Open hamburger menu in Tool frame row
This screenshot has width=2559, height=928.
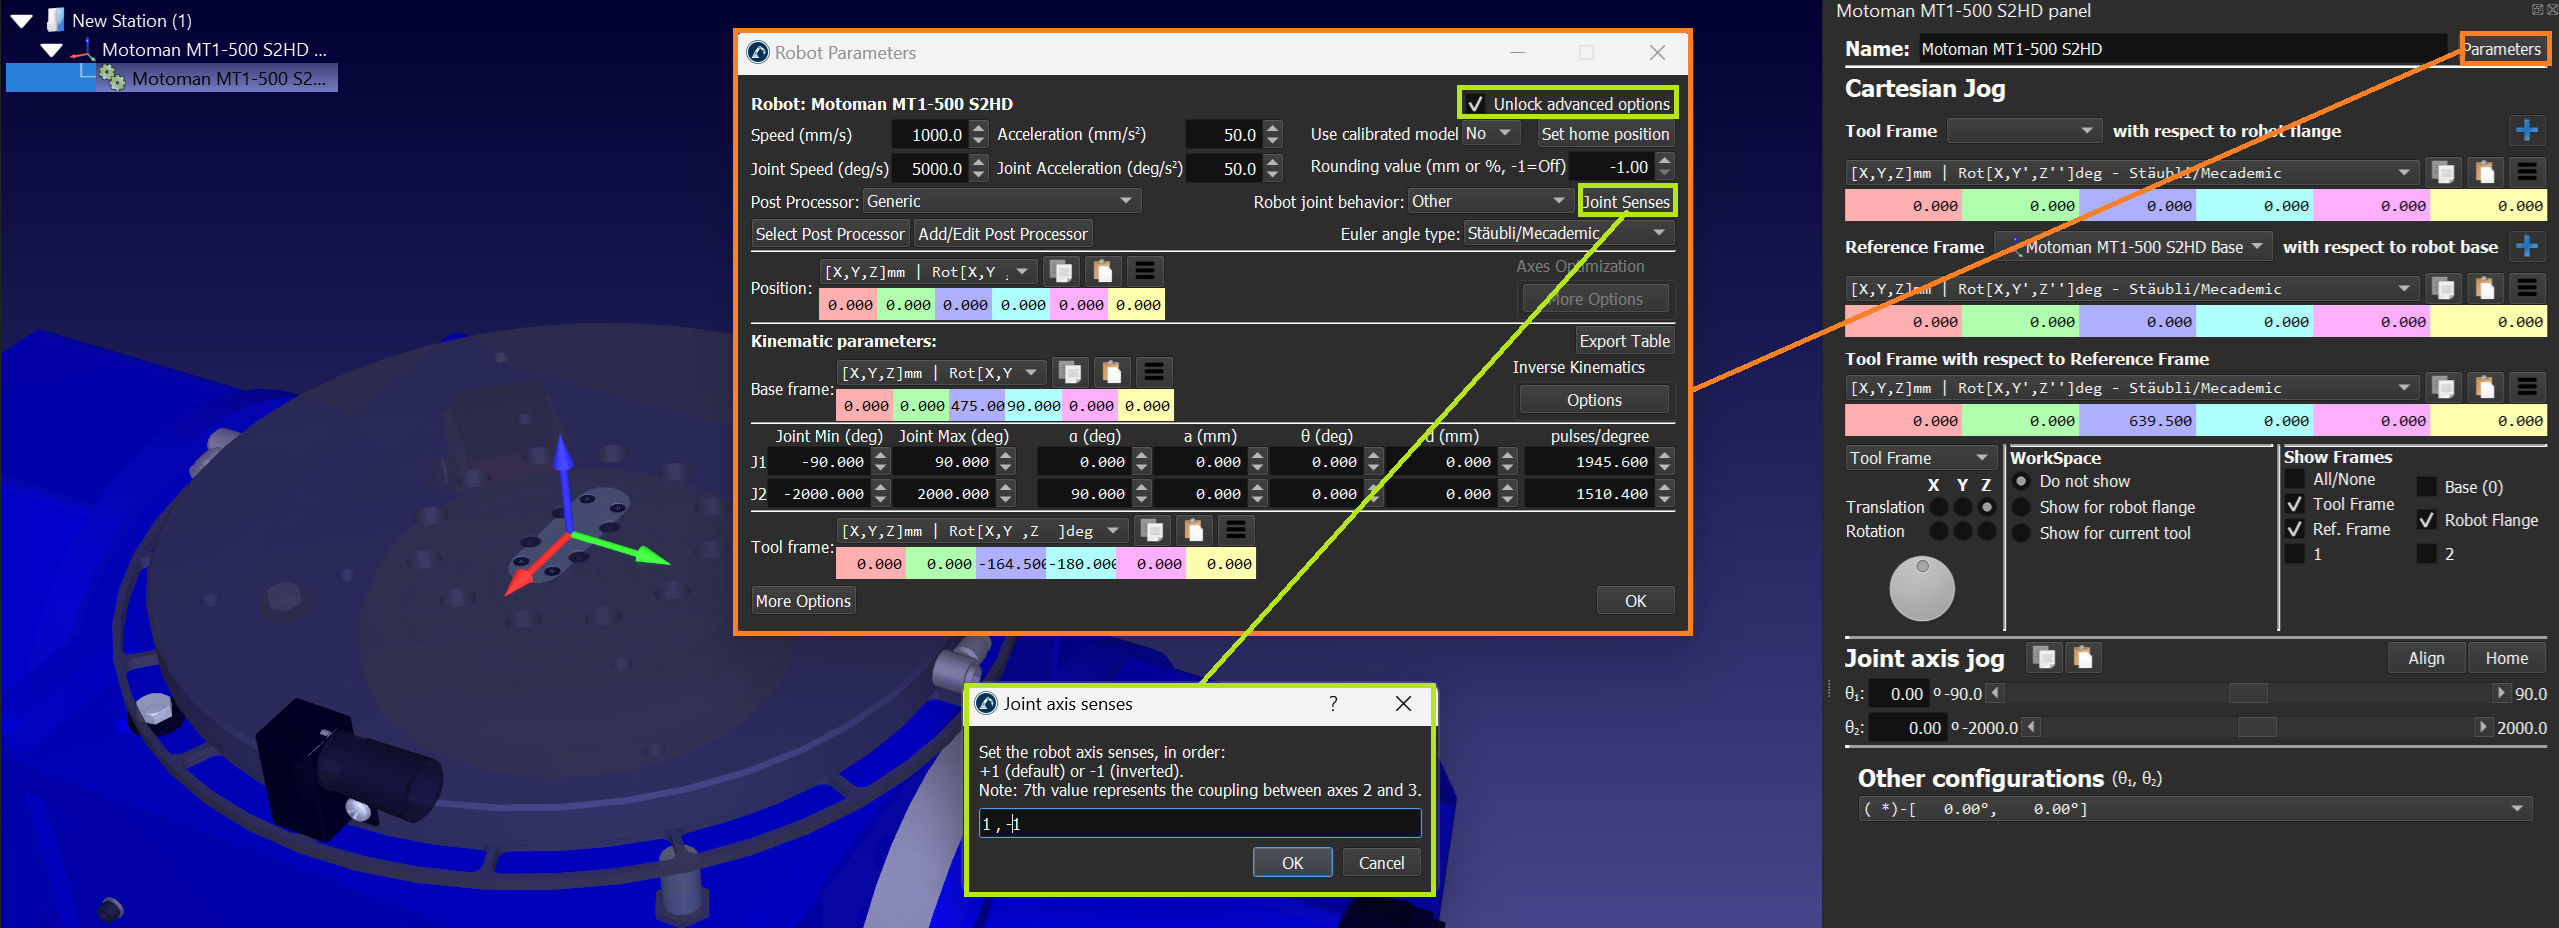(1235, 530)
